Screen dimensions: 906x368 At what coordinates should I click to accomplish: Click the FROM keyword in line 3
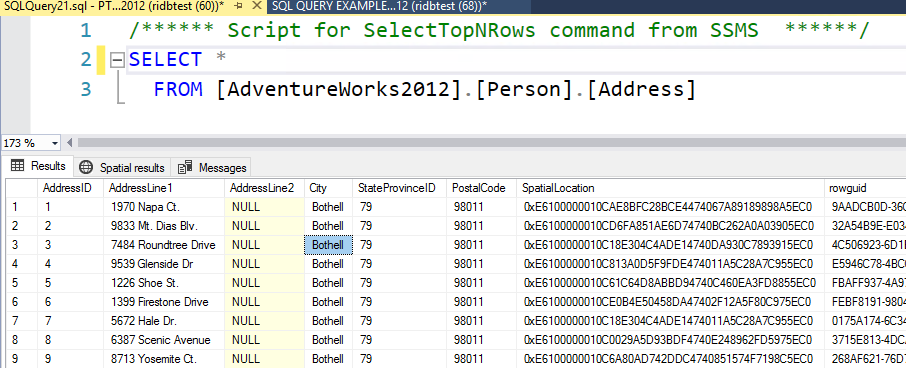coord(178,90)
